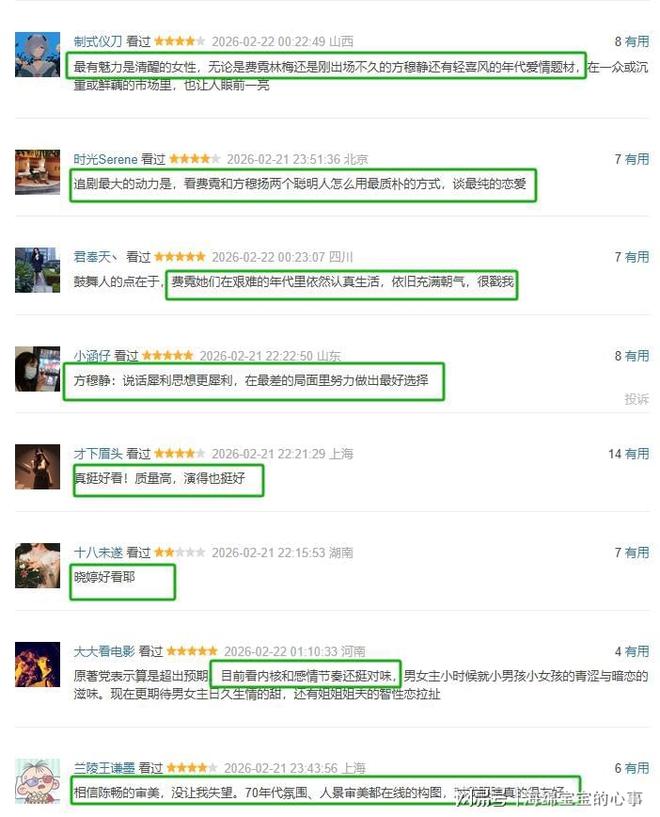The image size is (660, 817).
Task: Open 制式仪刀 user avatar
Action: pyautogui.click(x=38, y=55)
